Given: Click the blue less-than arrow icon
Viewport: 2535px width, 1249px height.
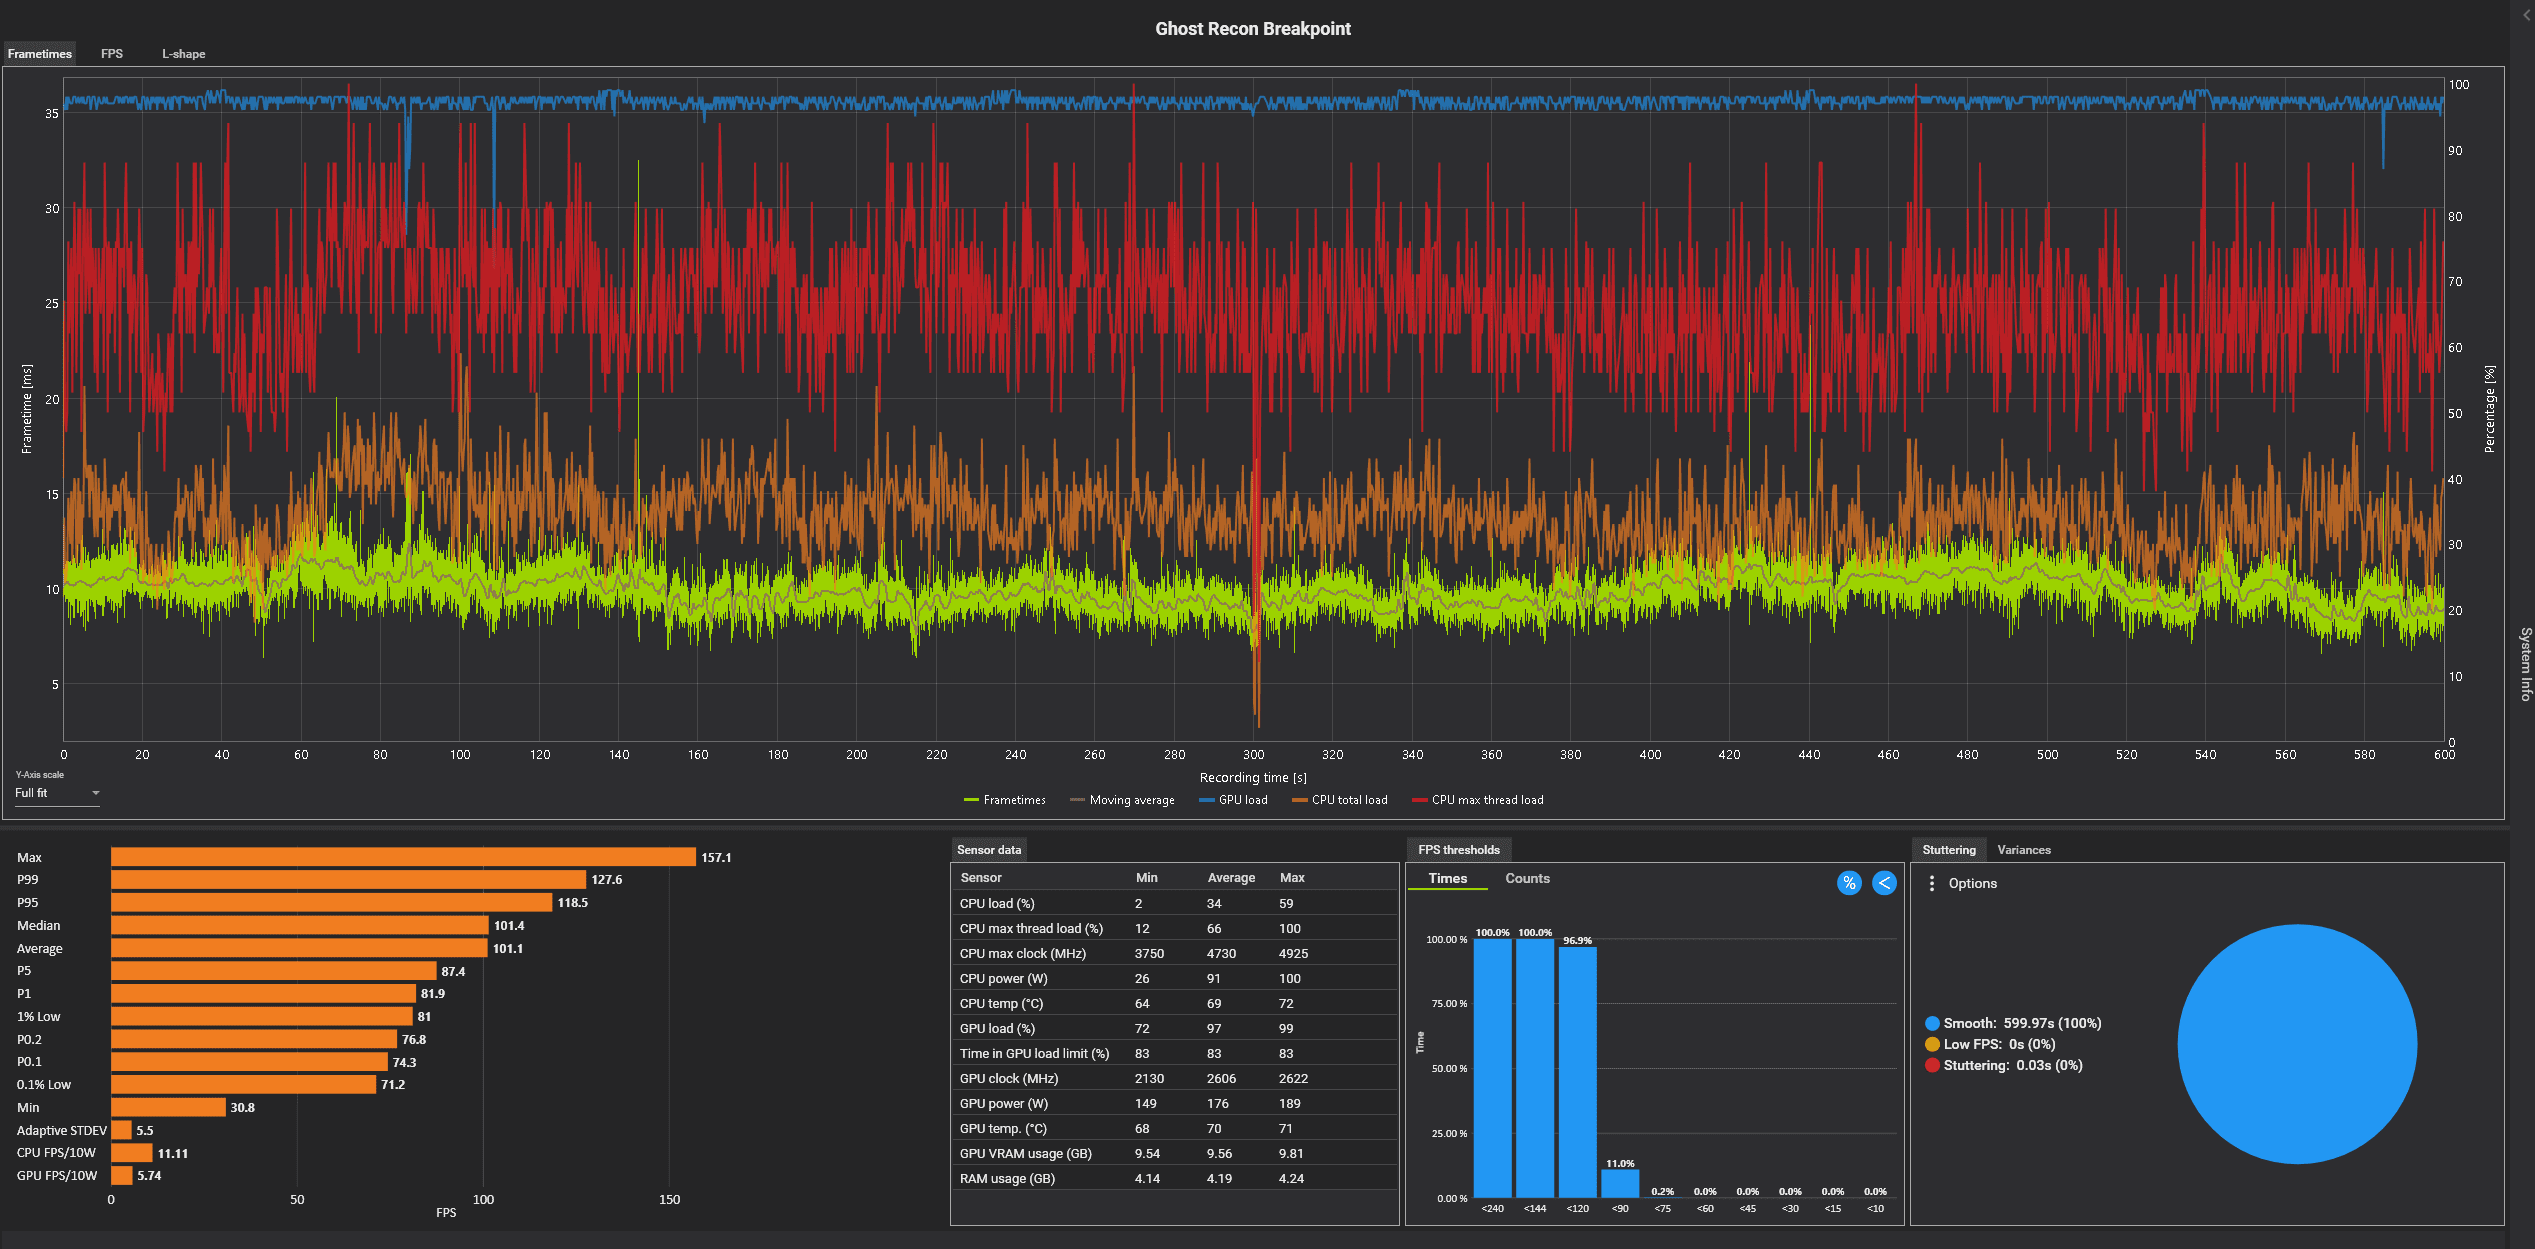Looking at the screenshot, I should pos(1884,883).
